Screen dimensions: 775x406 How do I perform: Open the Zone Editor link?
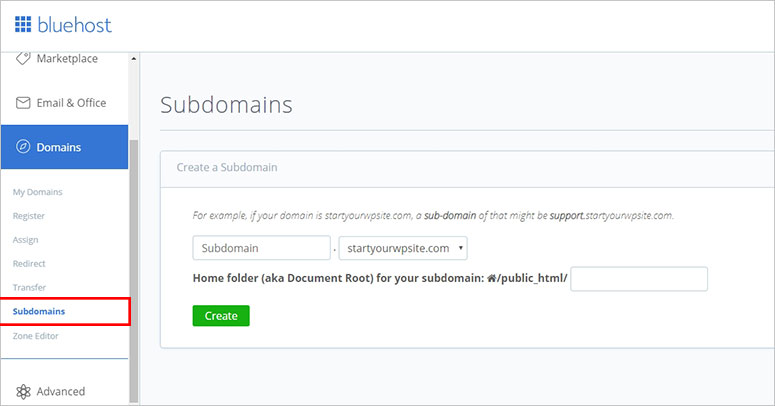36,336
